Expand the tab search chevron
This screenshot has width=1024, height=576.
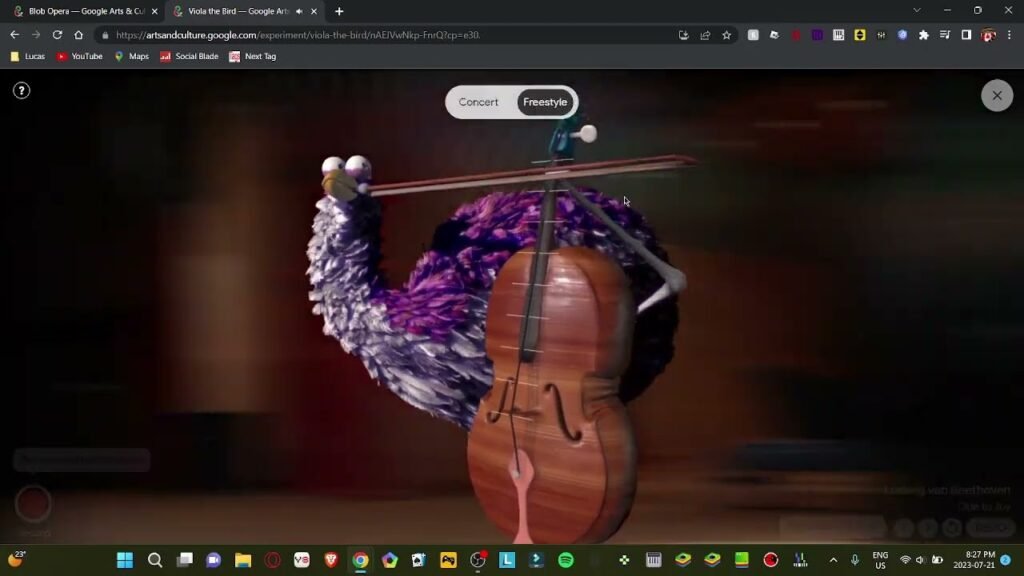(917, 10)
